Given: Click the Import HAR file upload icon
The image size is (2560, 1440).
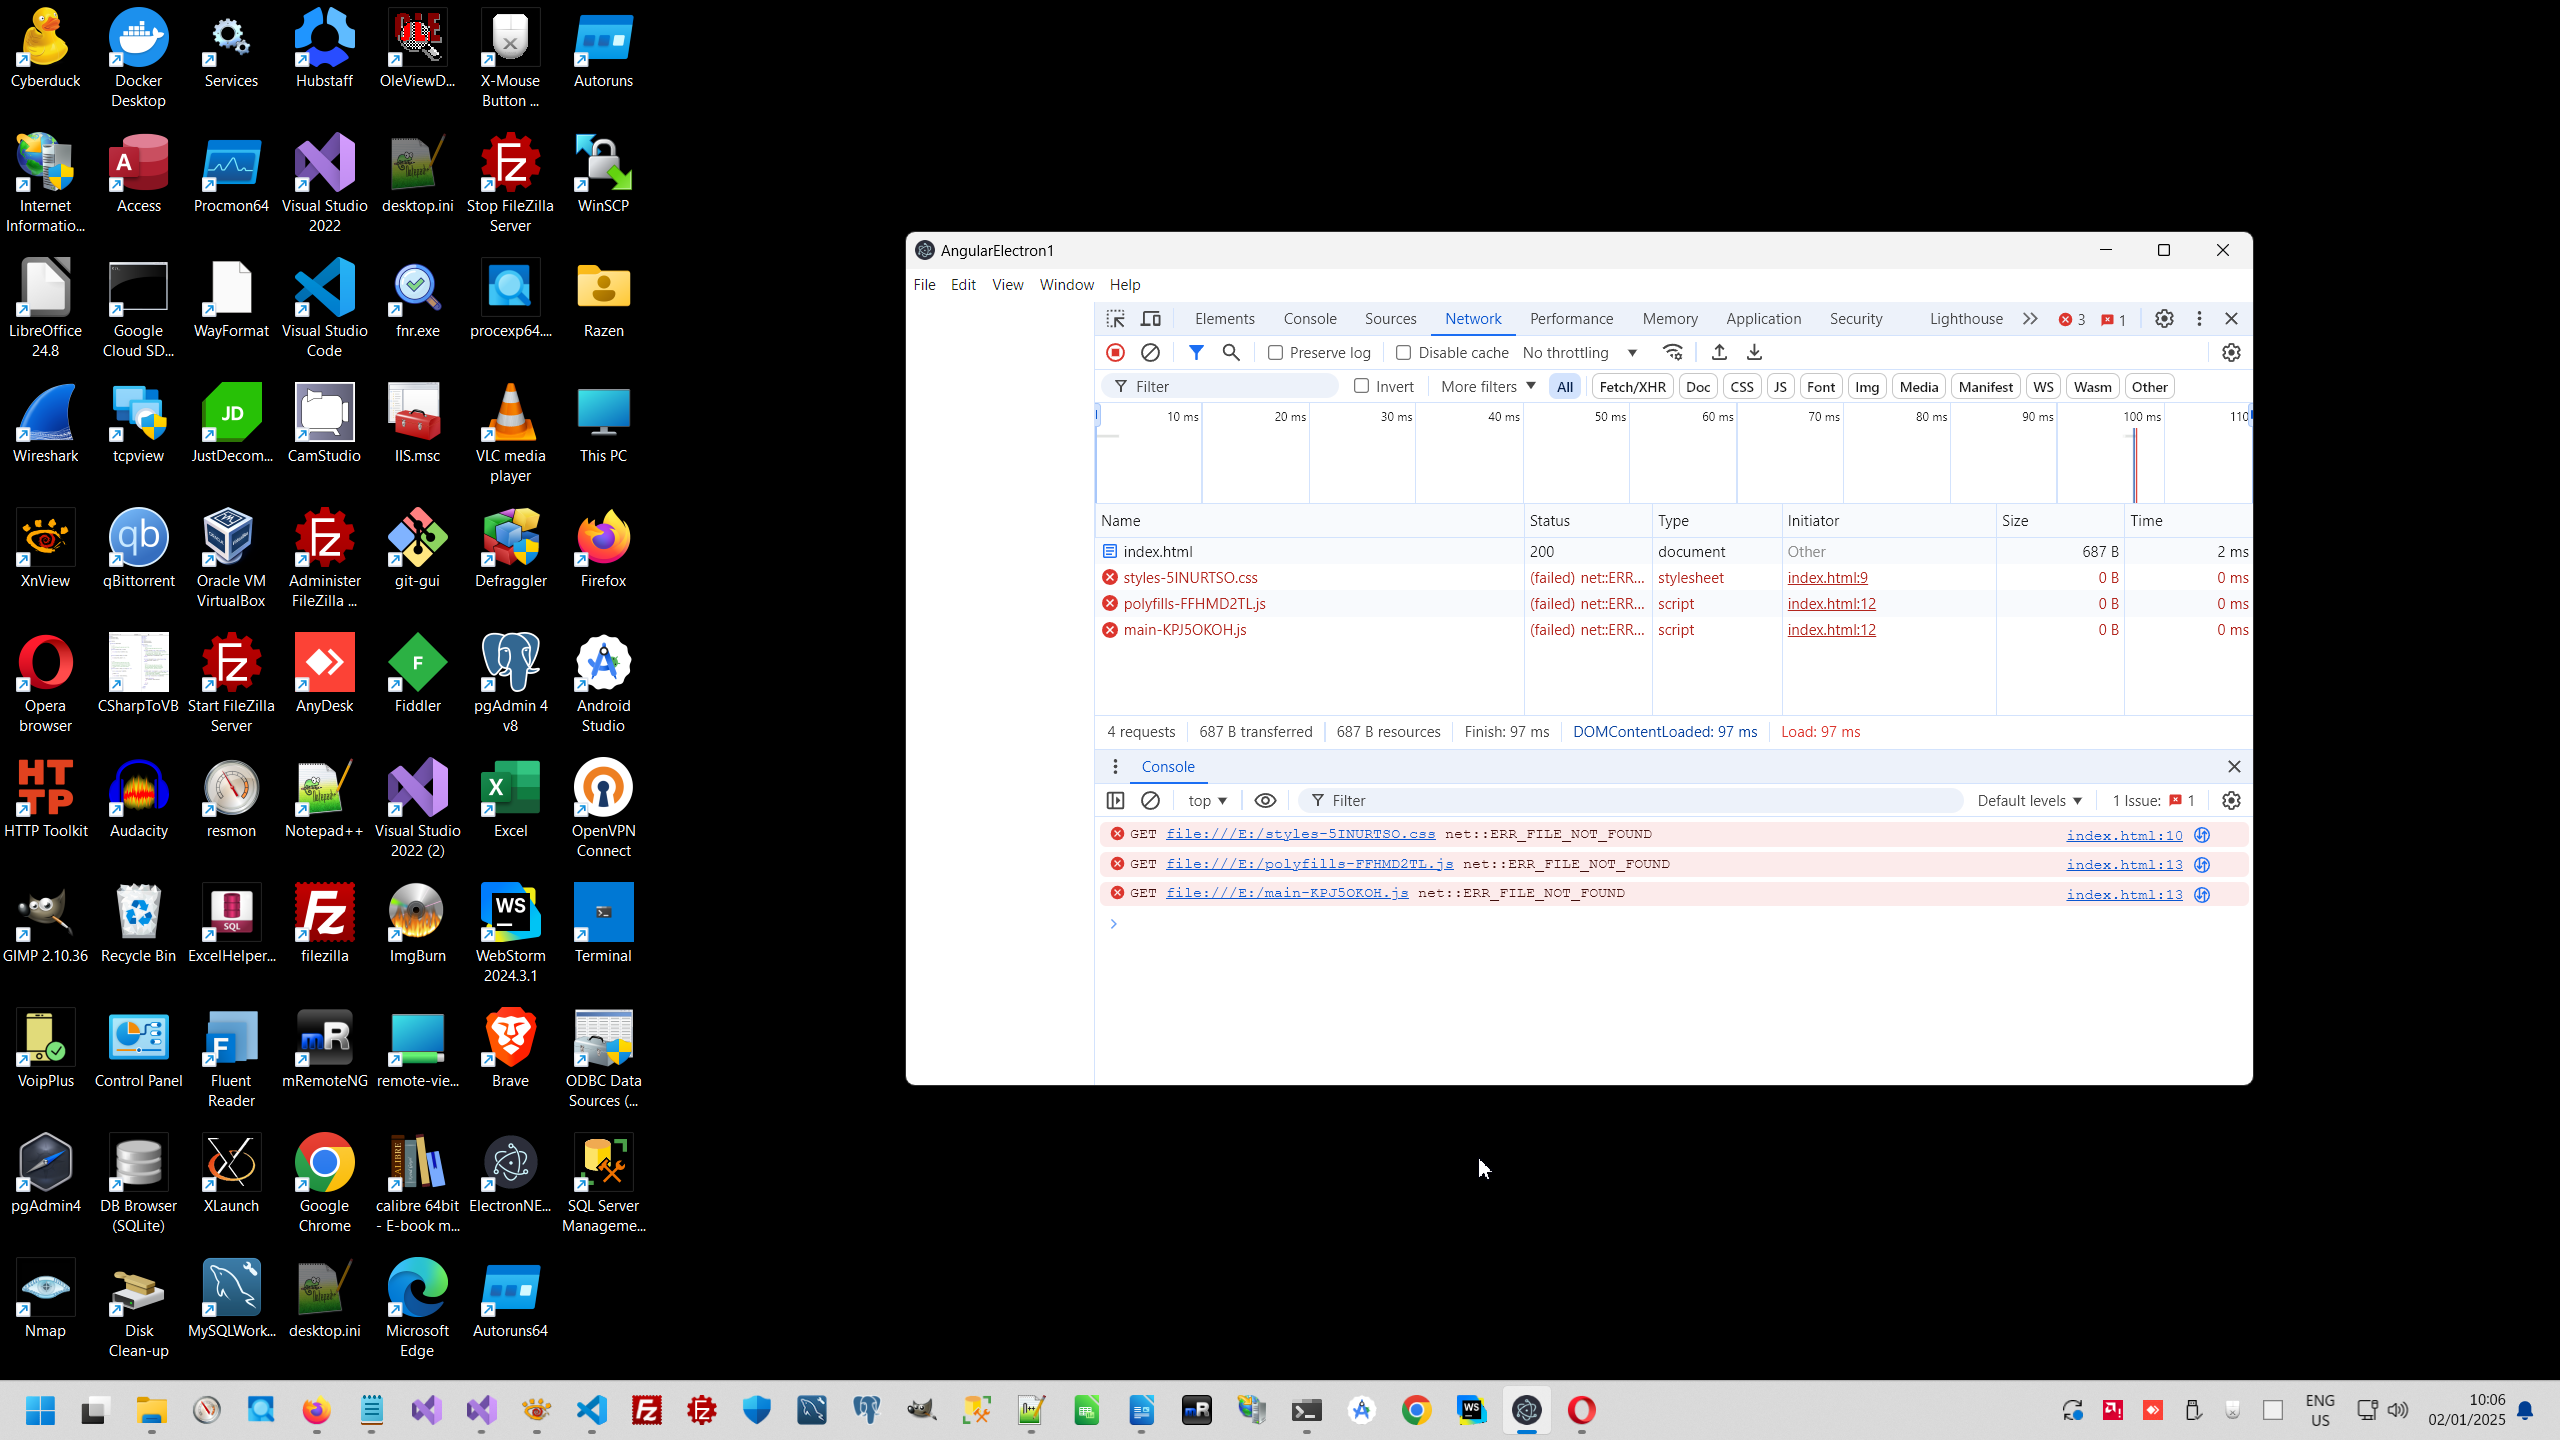Looking at the screenshot, I should 1719,352.
